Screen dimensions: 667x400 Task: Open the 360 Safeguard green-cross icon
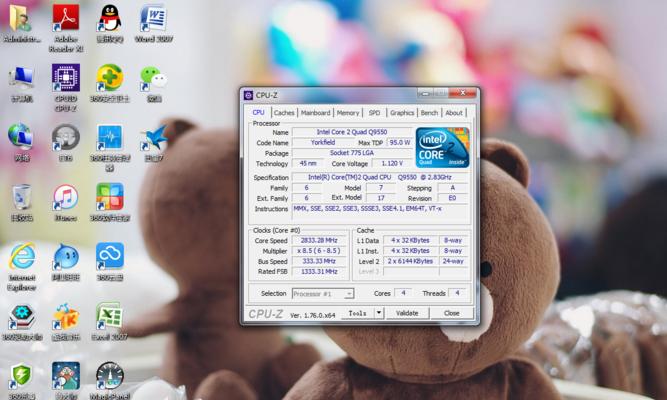coord(110,78)
